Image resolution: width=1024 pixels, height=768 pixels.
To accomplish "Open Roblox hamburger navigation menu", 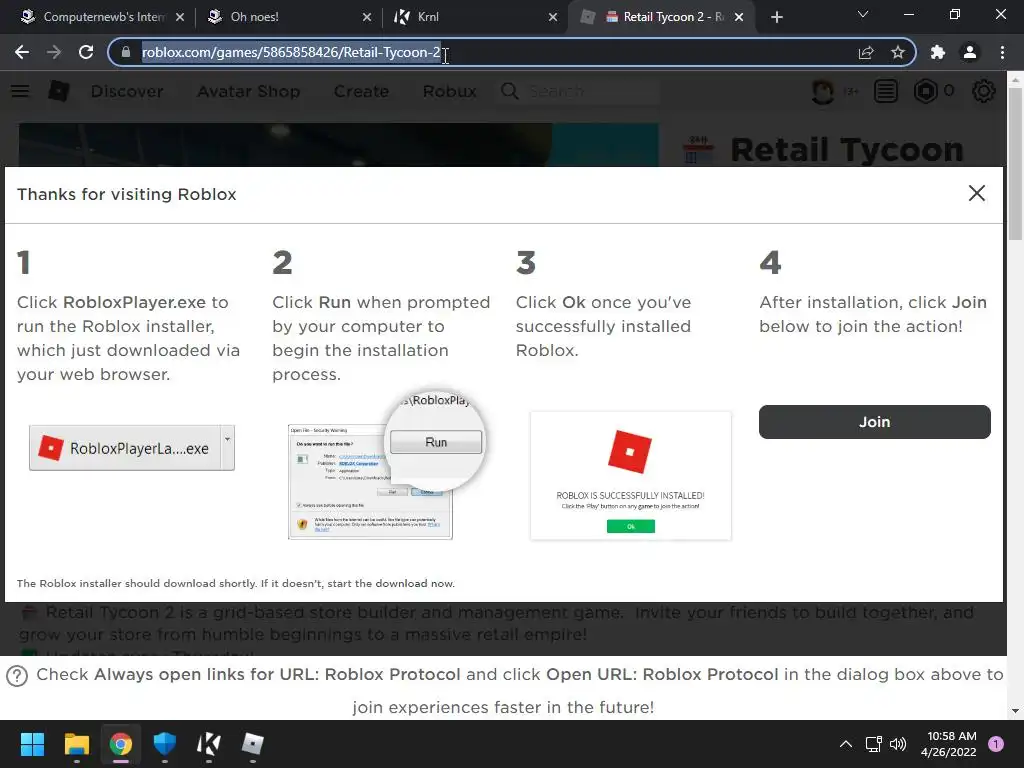I will (20, 91).
